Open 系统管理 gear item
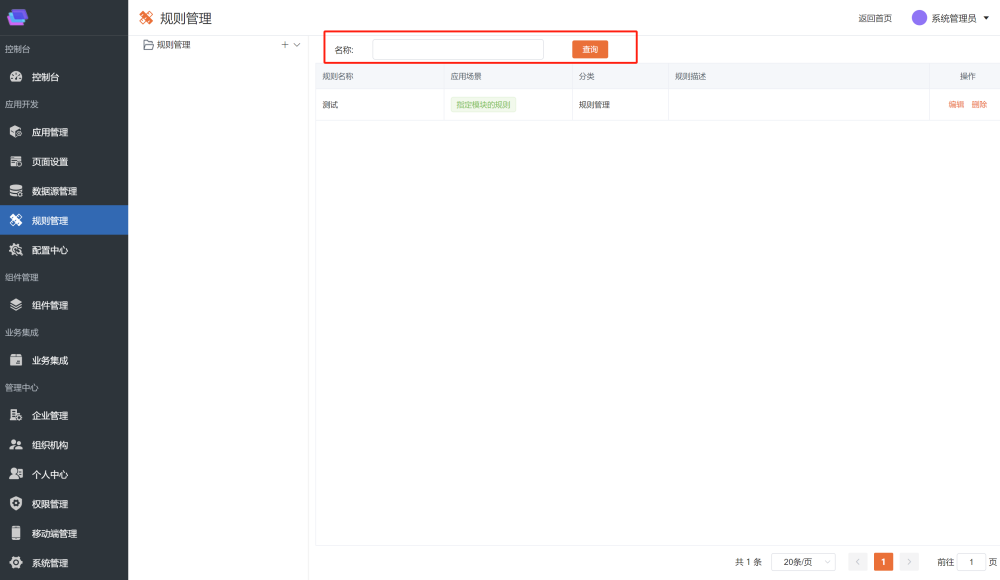This screenshot has height=580, width=1000. pyautogui.click(x=49, y=563)
